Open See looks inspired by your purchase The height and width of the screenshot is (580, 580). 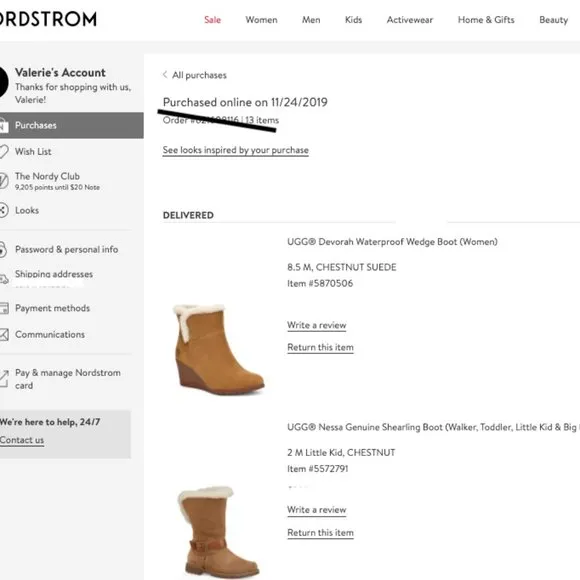click(x=236, y=150)
